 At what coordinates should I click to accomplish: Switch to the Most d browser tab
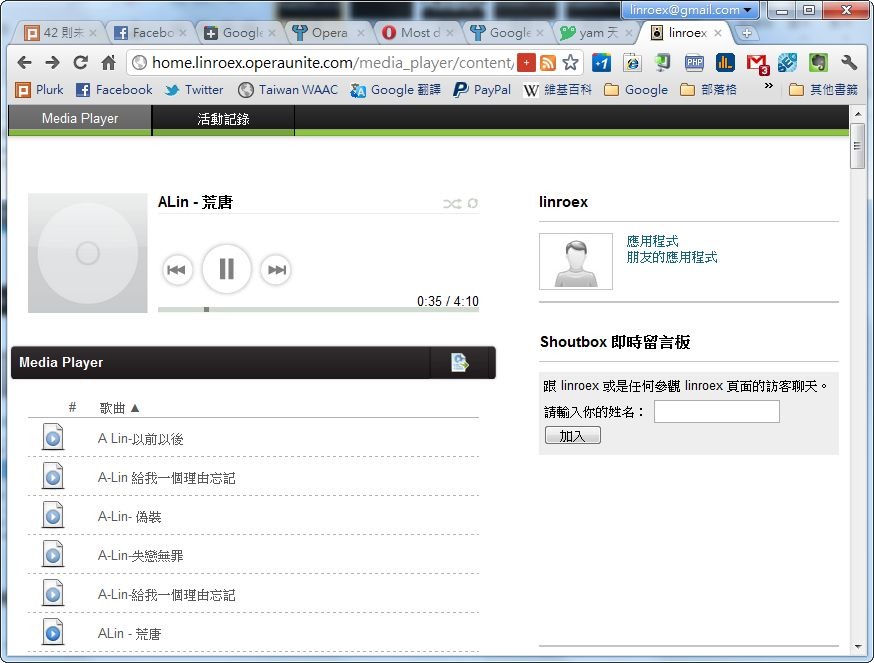[418, 33]
